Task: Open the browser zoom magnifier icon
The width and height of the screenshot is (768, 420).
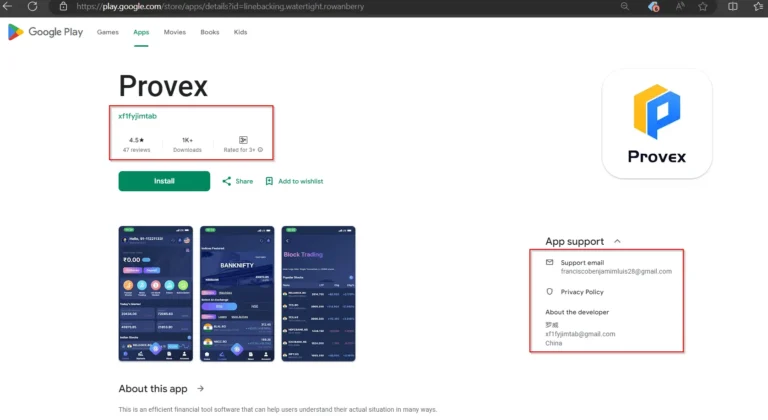Action: click(x=624, y=6)
